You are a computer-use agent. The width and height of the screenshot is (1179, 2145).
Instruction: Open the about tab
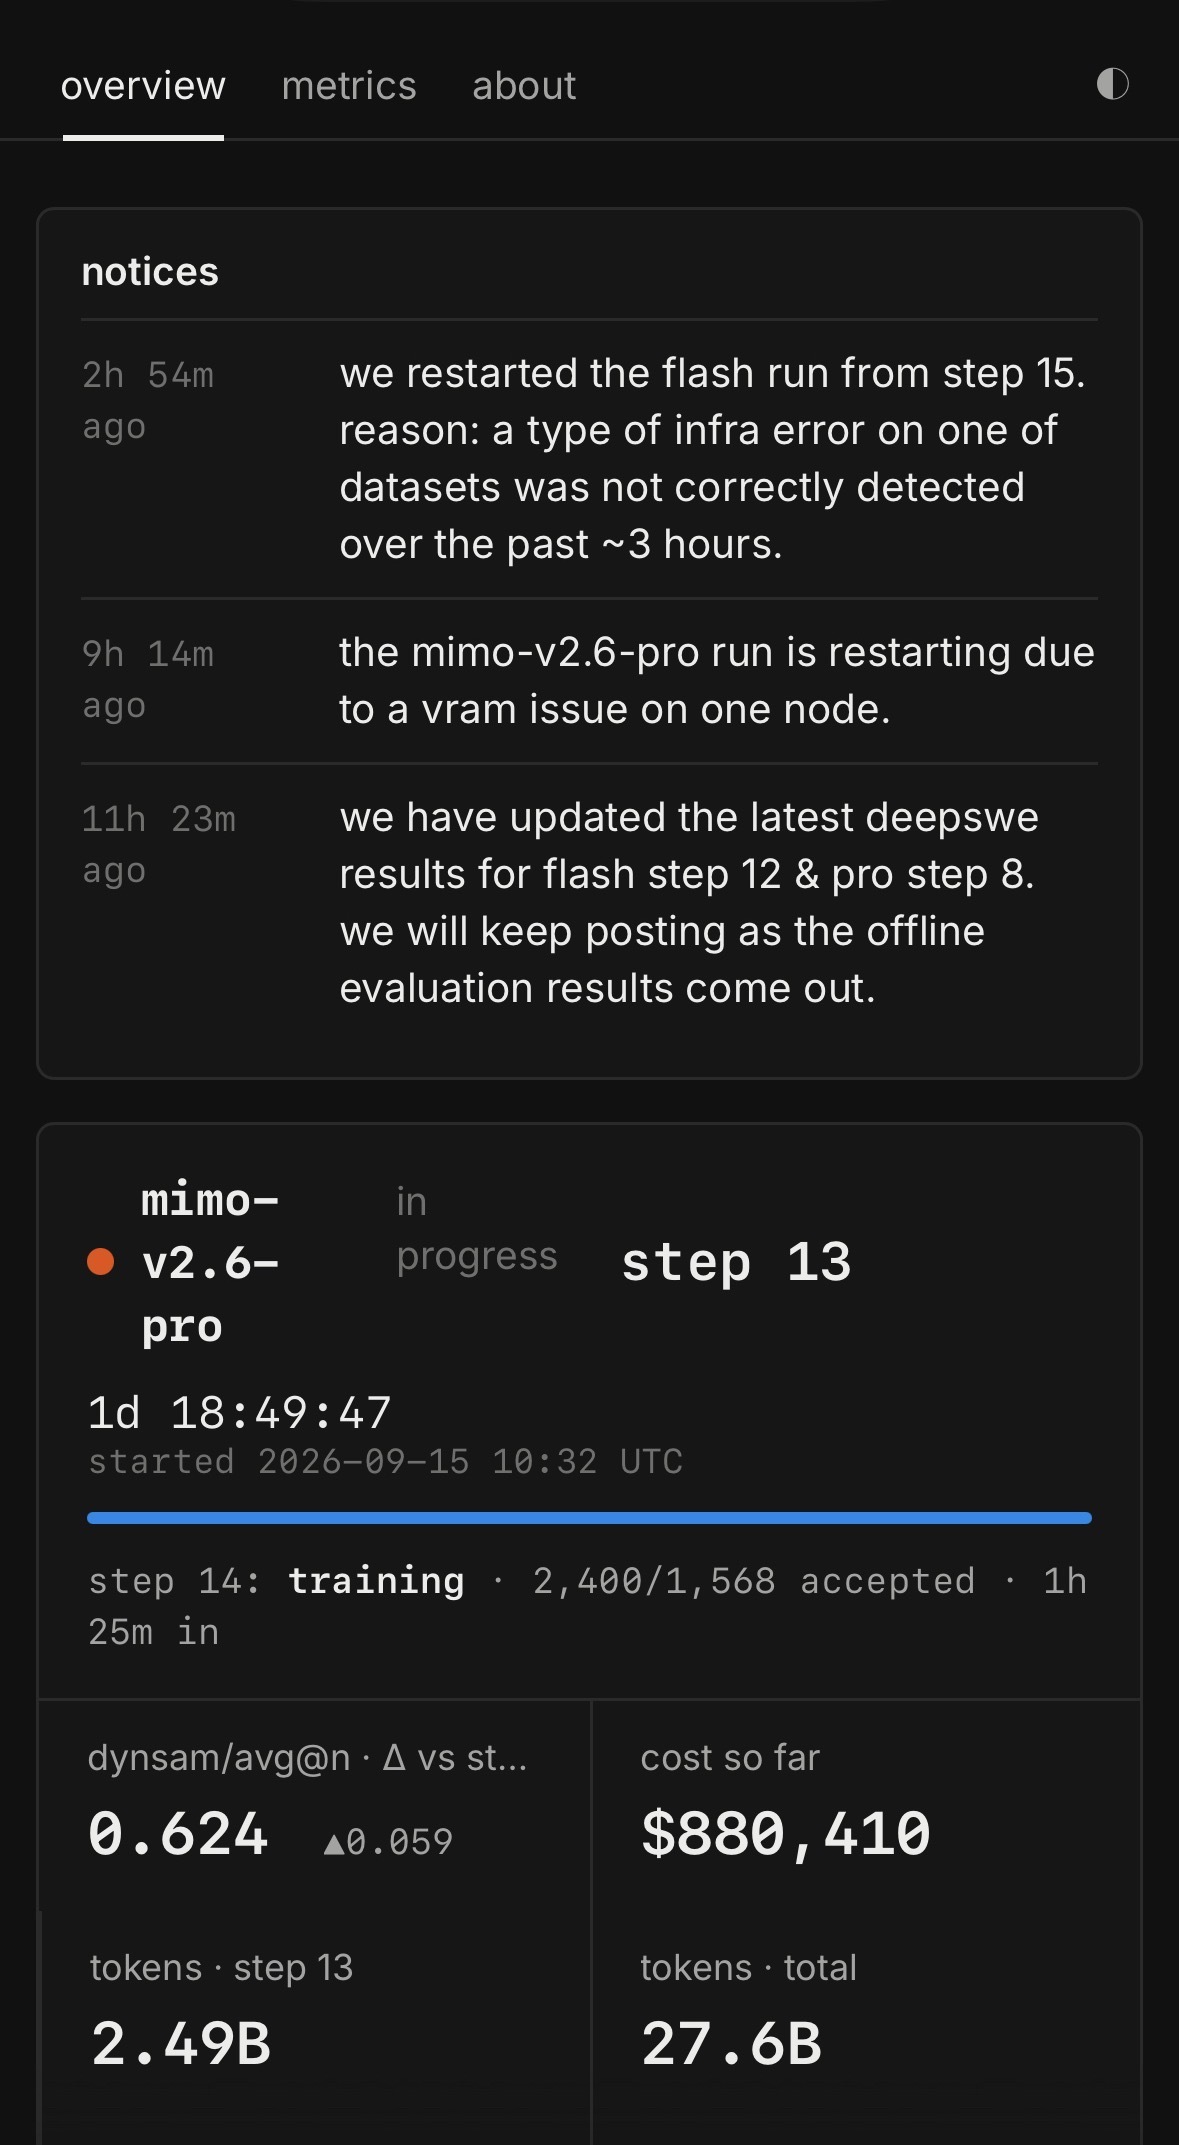[524, 86]
